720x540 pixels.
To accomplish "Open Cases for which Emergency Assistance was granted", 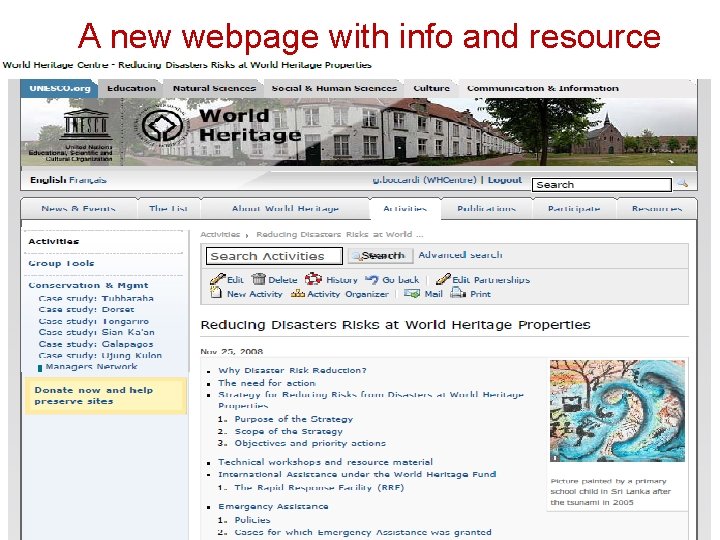I will click(363, 532).
